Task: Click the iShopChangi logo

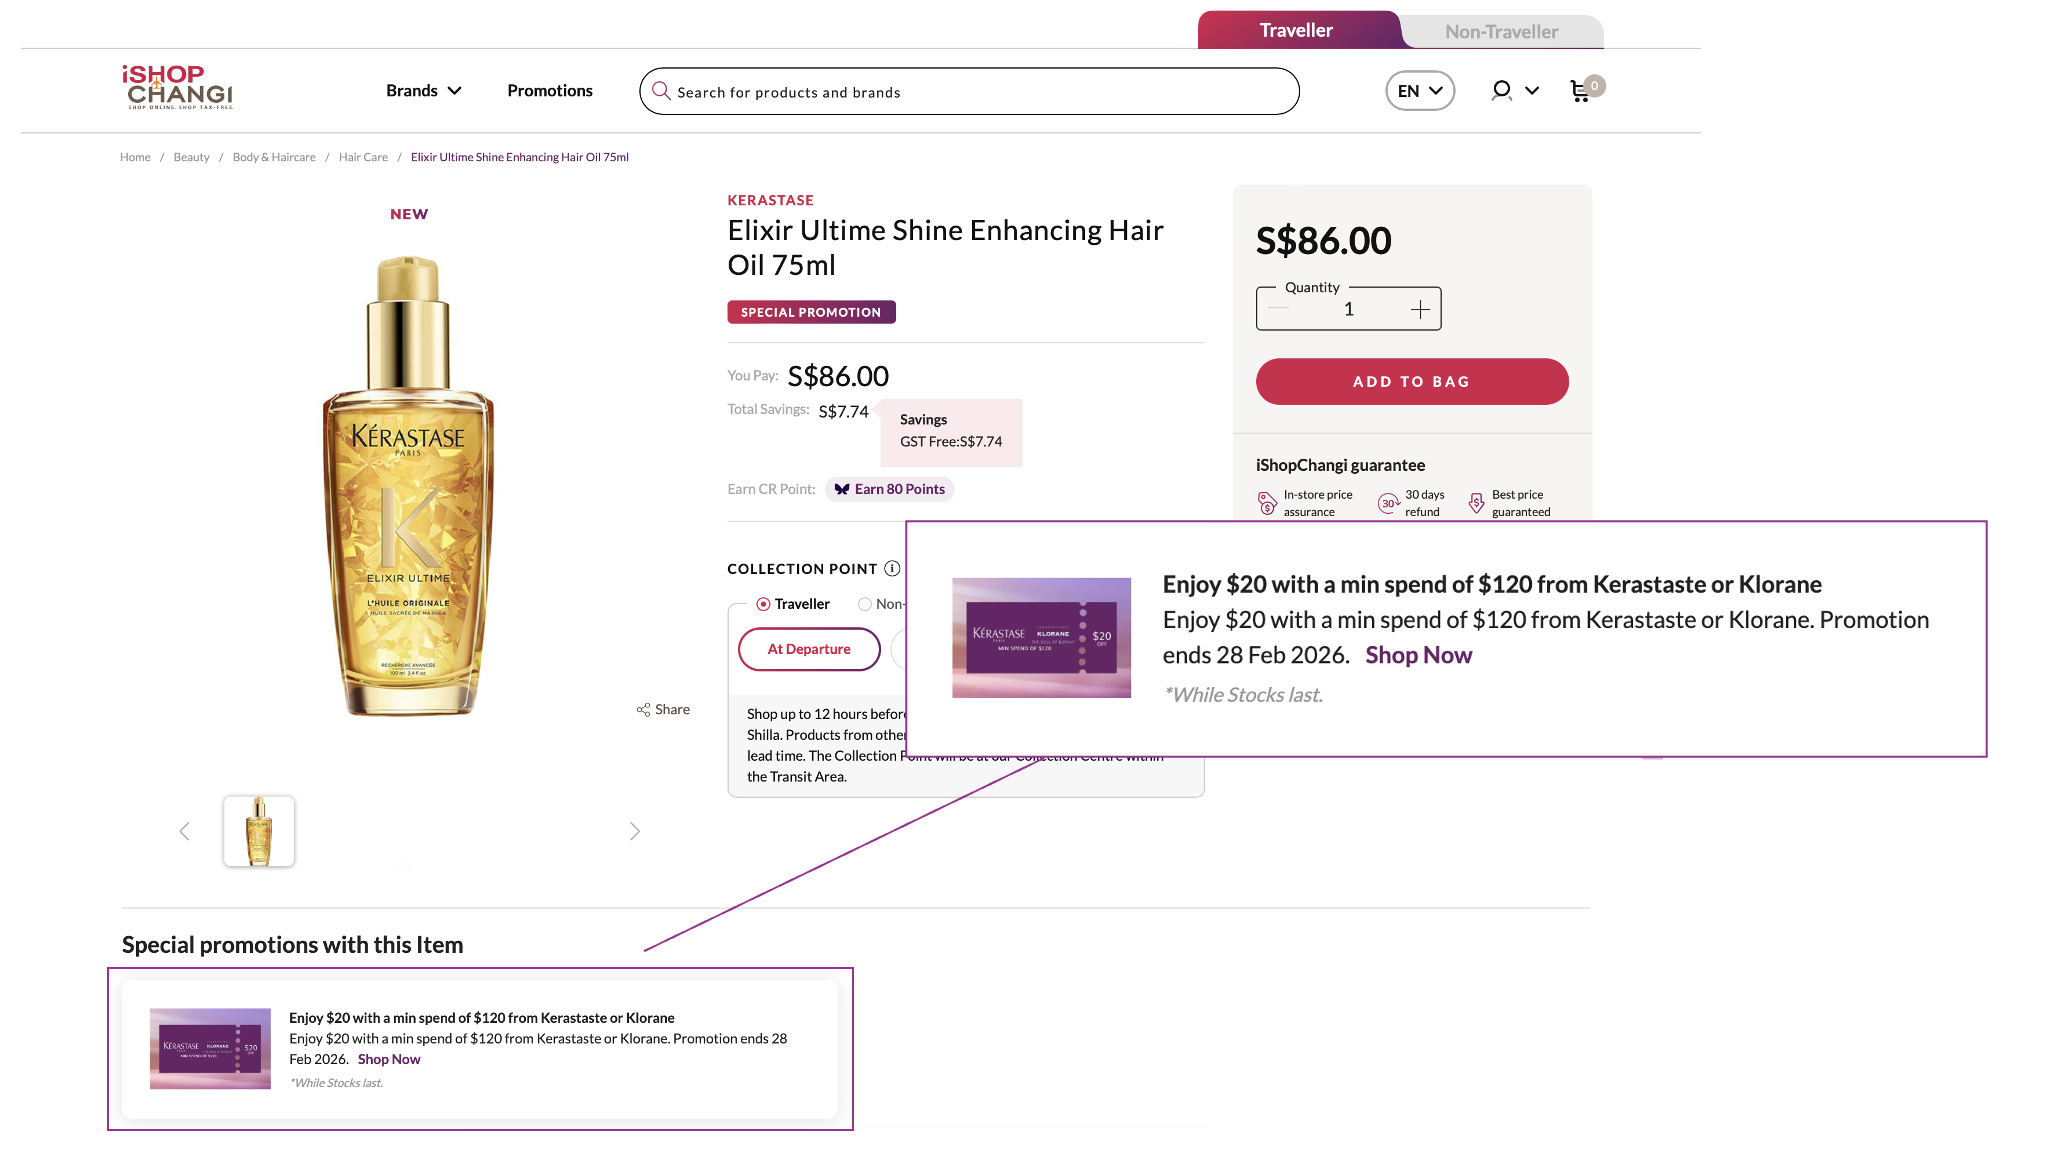Action: 178,87
